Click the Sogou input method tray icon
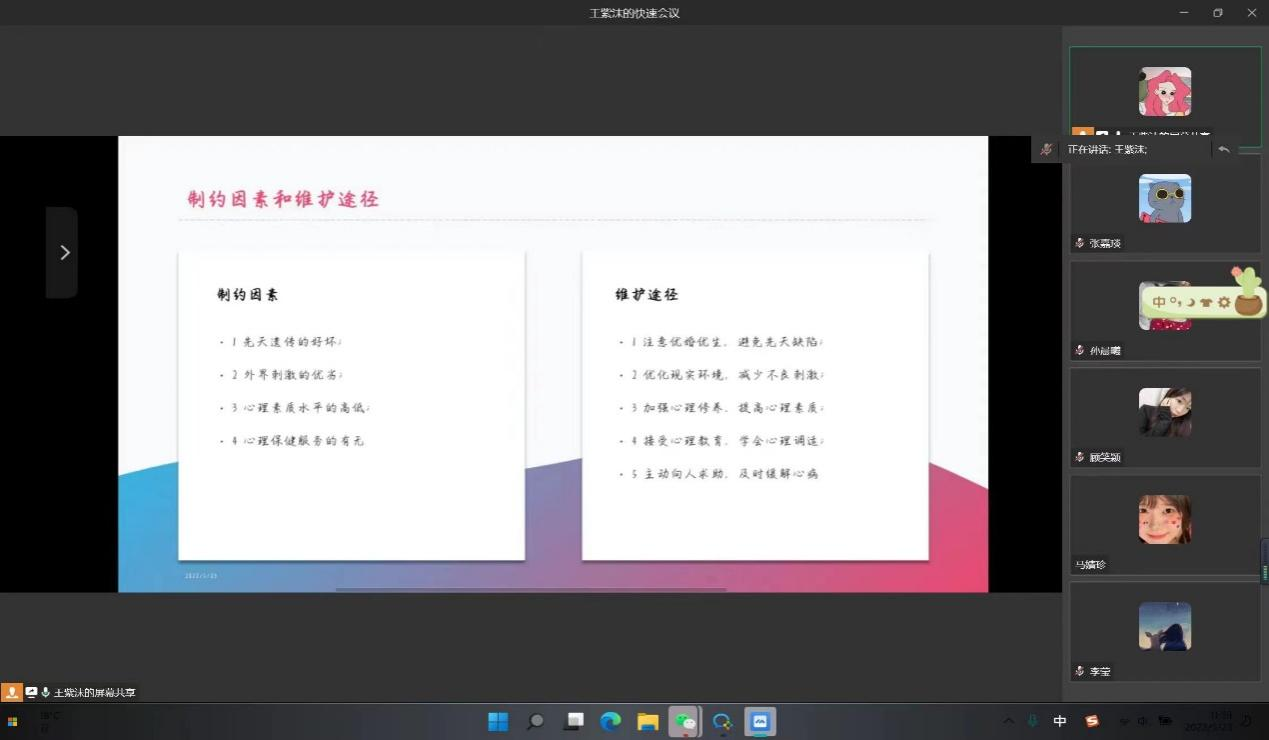Screen dimensions: 1269x740 click(1092, 721)
